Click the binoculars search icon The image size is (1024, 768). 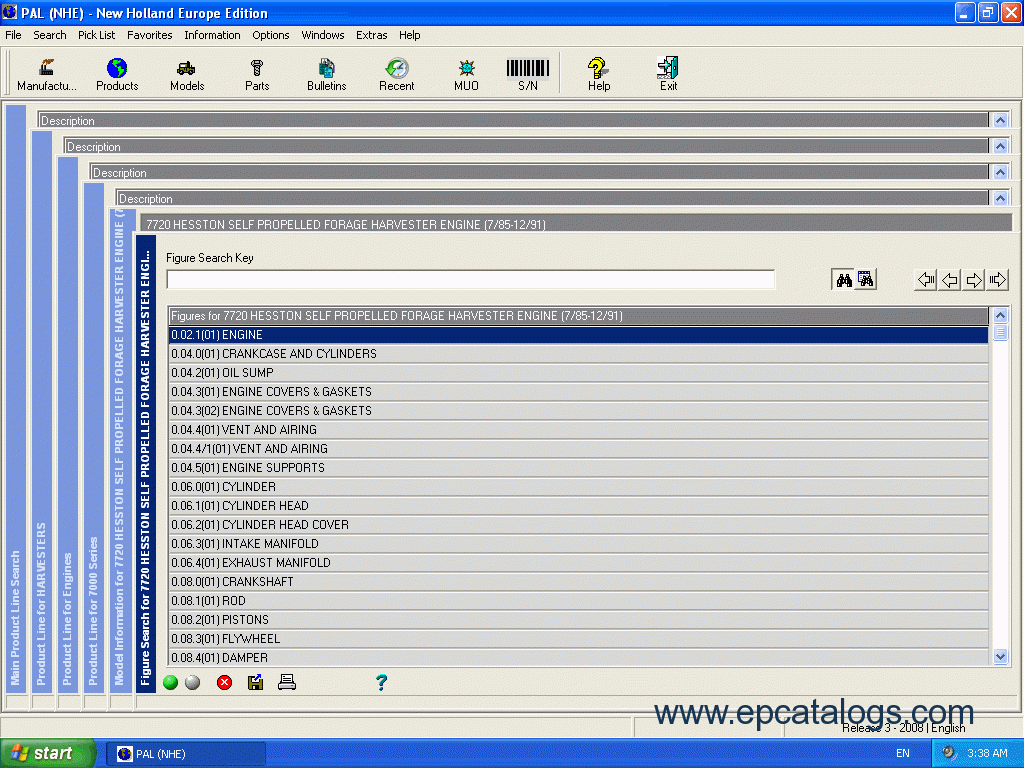pyautogui.click(x=843, y=280)
